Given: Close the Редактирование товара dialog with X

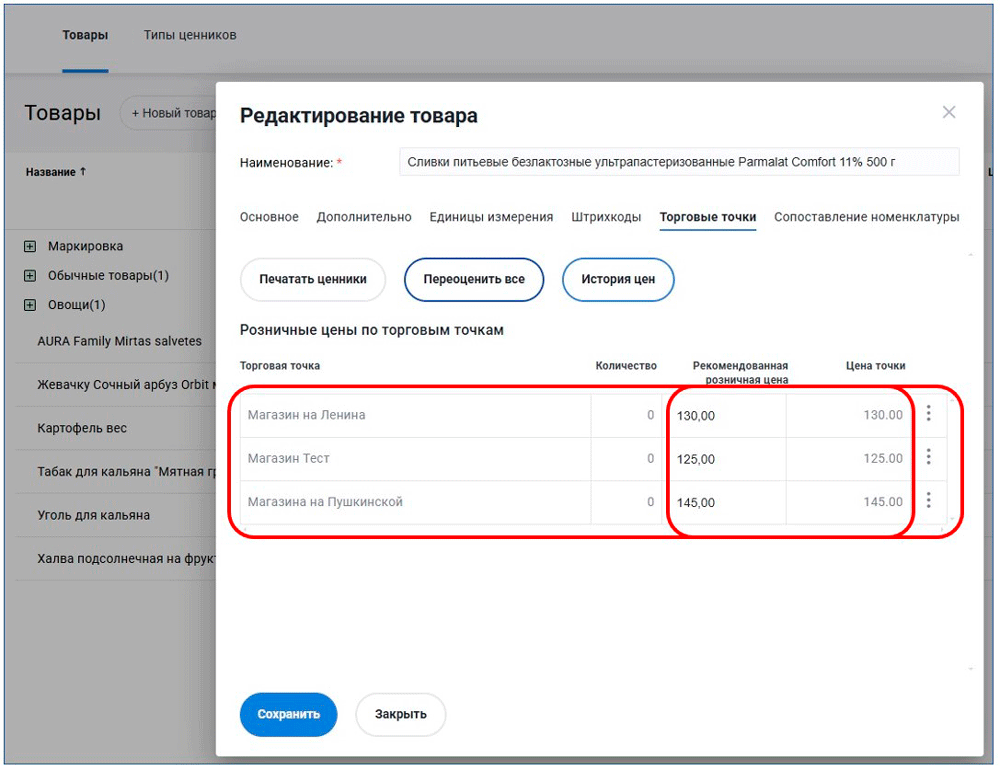Looking at the screenshot, I should pos(949,113).
